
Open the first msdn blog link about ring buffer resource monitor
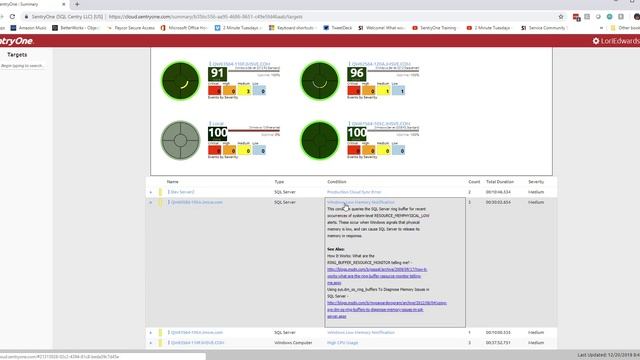coord(377,276)
